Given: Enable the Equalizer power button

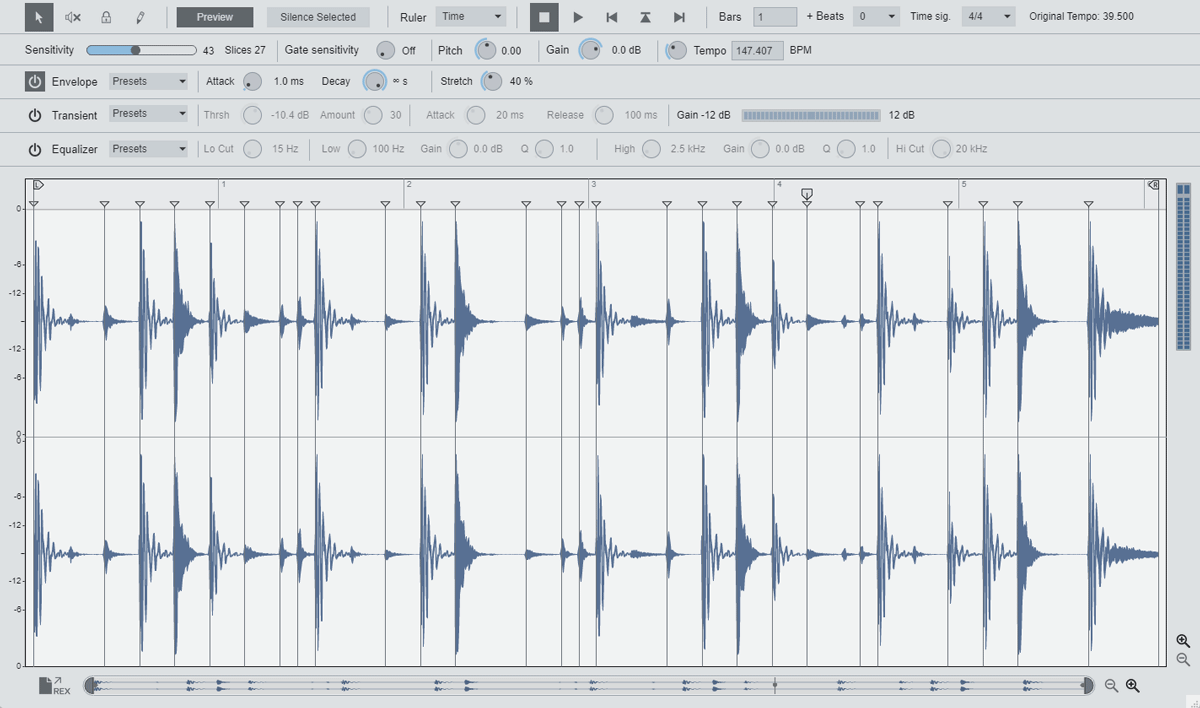Looking at the screenshot, I should (35, 149).
